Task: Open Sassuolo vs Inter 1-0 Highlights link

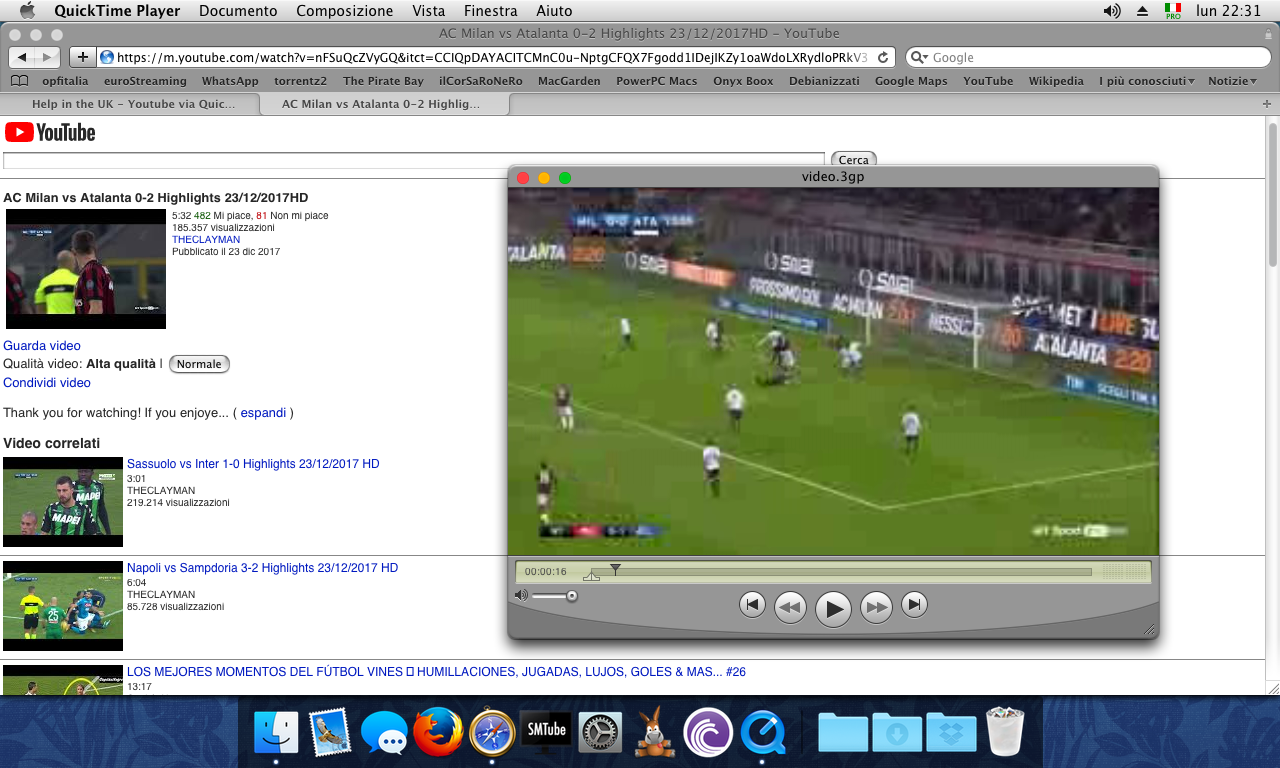Action: click(253, 464)
